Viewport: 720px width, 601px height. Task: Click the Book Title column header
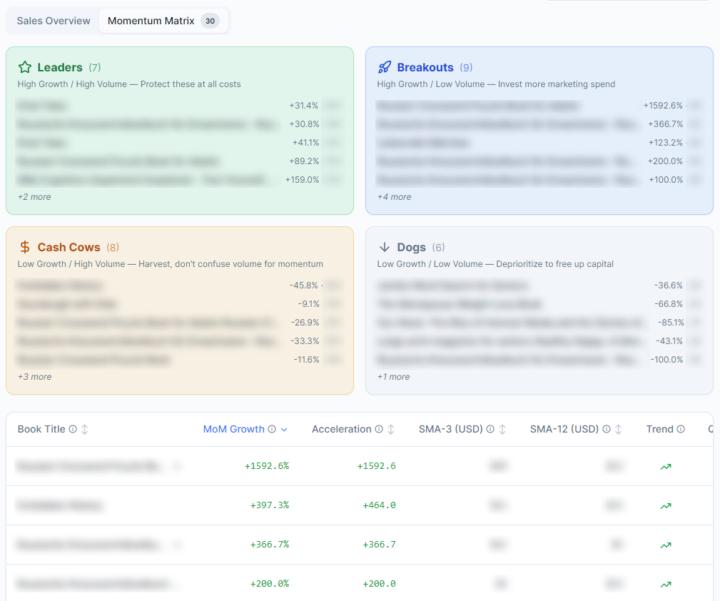click(41, 429)
